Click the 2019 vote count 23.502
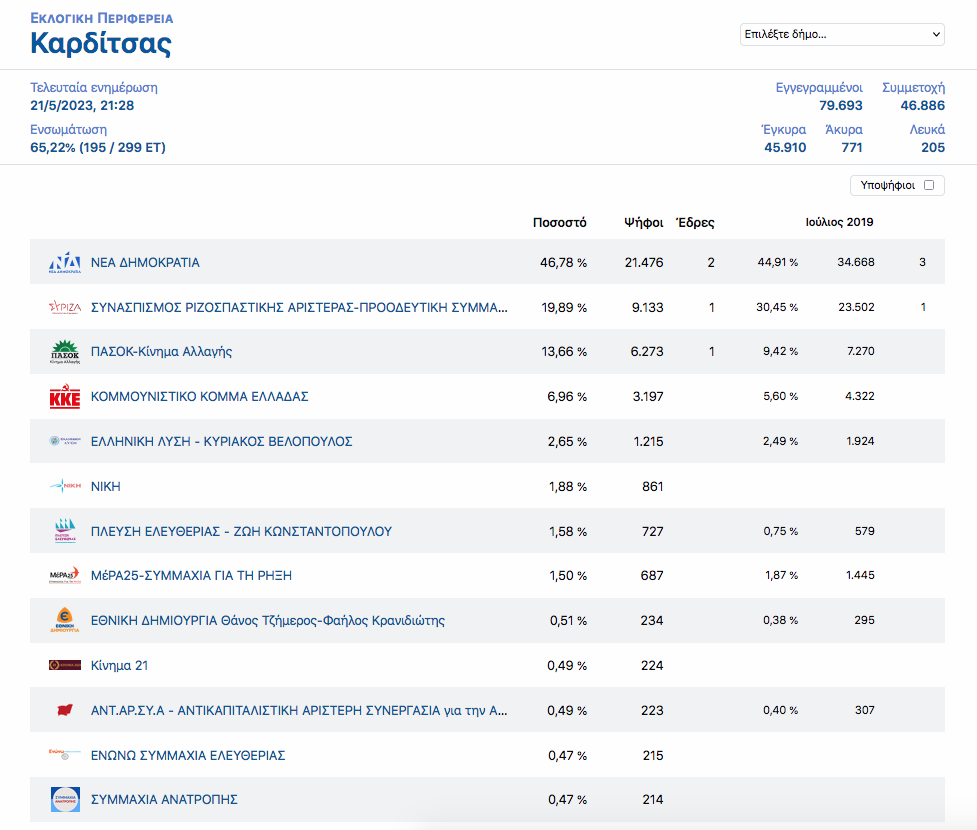Viewport: 977px width, 830px height. (857, 307)
